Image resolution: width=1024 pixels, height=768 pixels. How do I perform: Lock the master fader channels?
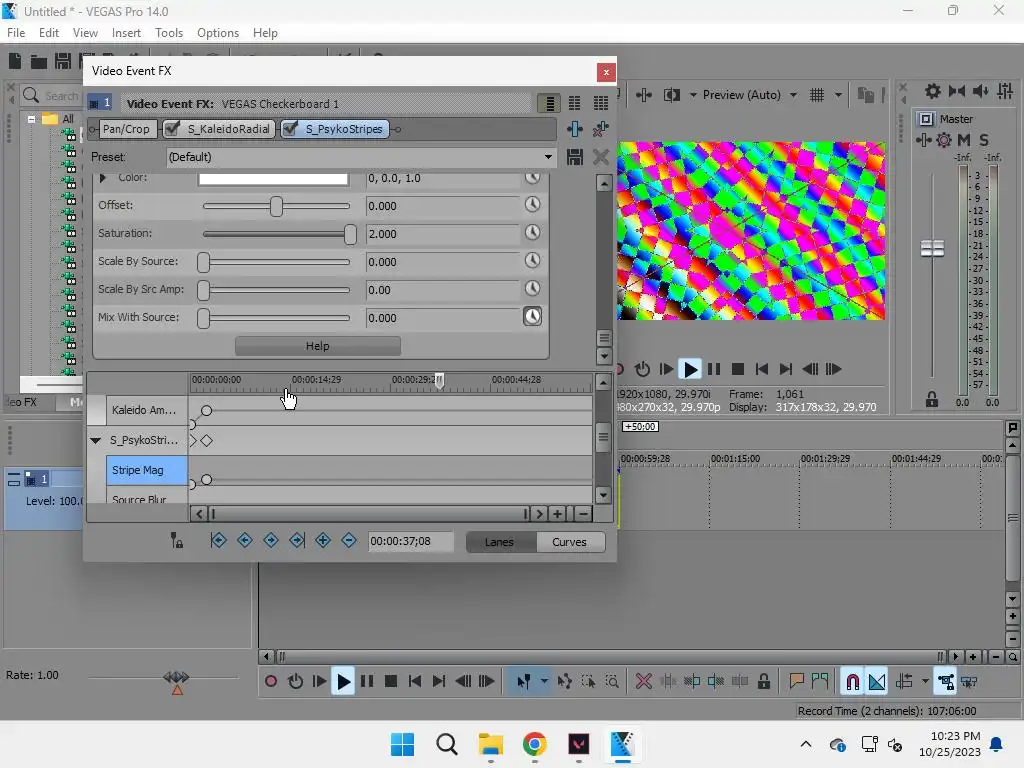[x=932, y=399]
